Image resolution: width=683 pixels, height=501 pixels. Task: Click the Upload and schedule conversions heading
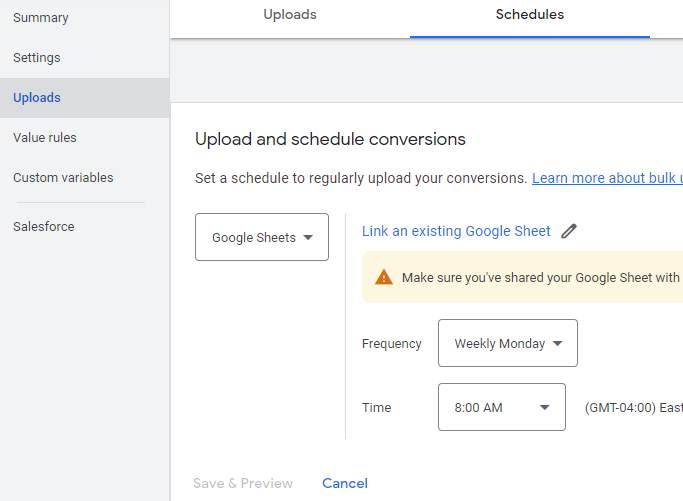point(330,139)
